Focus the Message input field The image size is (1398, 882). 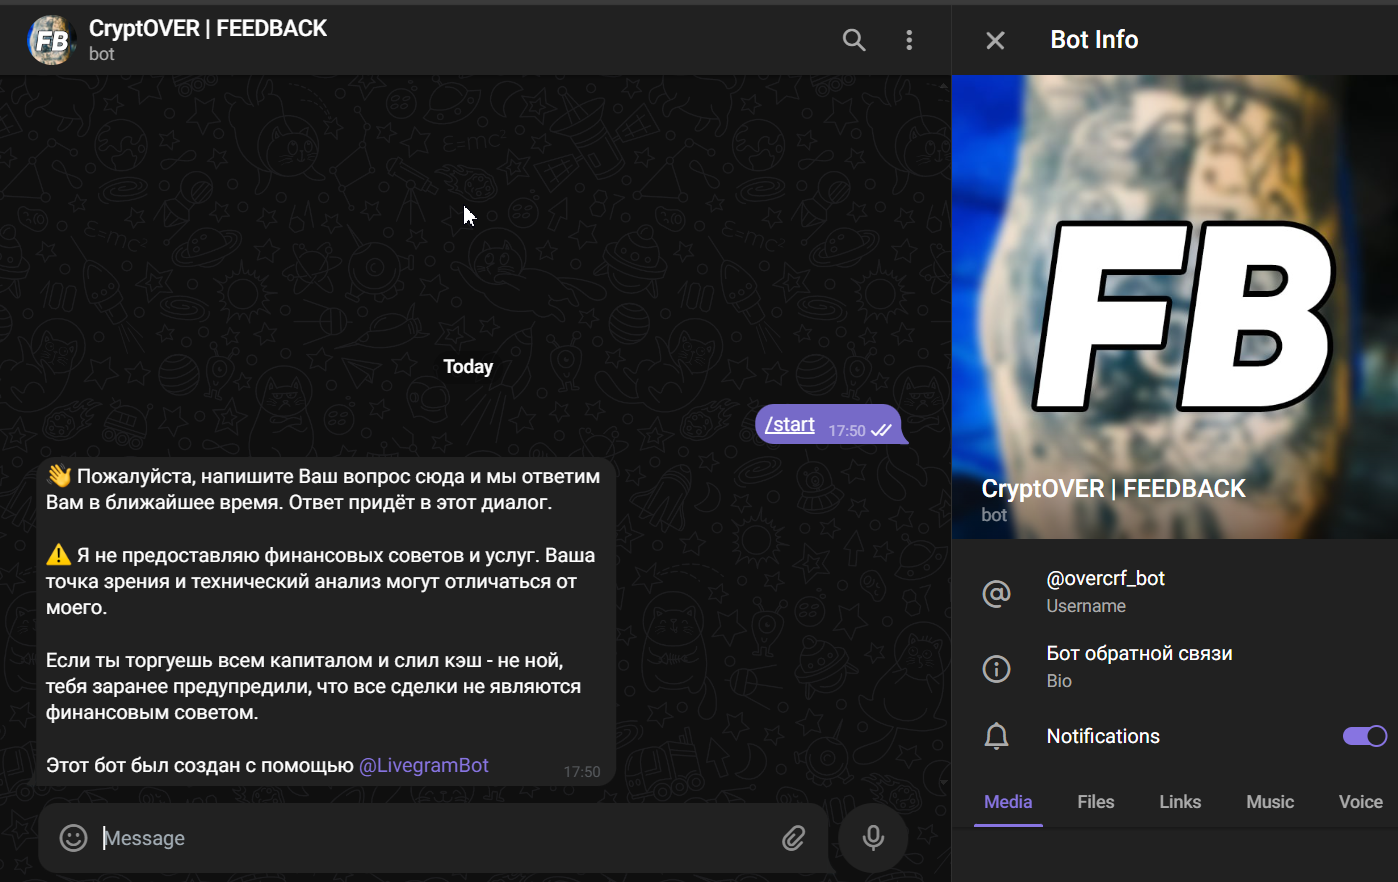(x=435, y=838)
